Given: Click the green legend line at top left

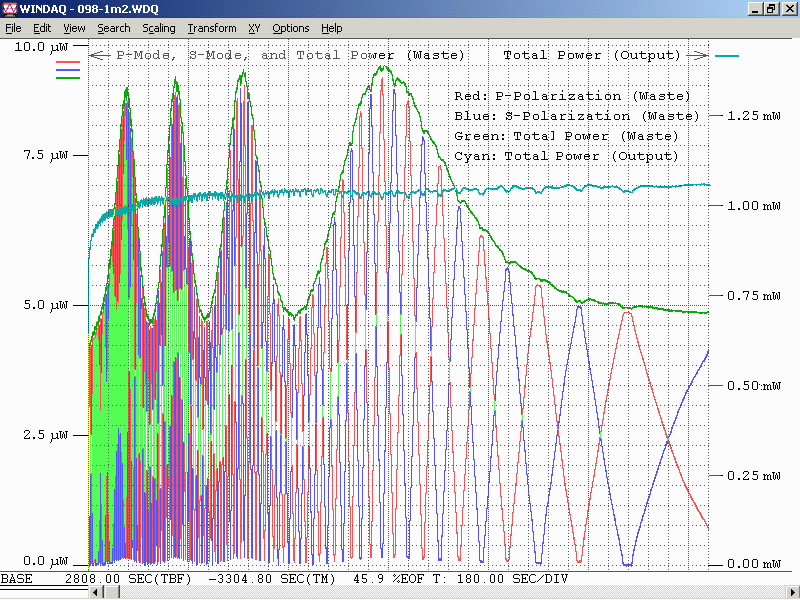Looking at the screenshot, I should [68, 77].
